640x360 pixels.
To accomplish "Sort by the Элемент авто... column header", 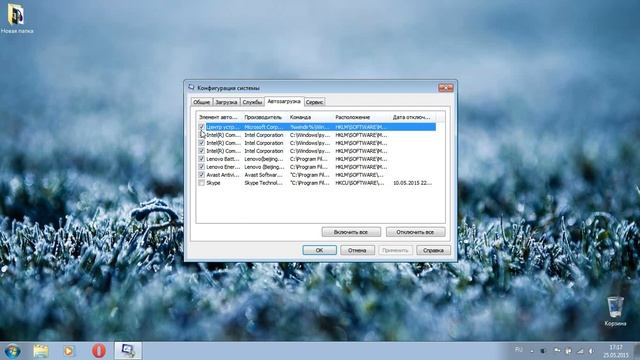I will (219, 117).
